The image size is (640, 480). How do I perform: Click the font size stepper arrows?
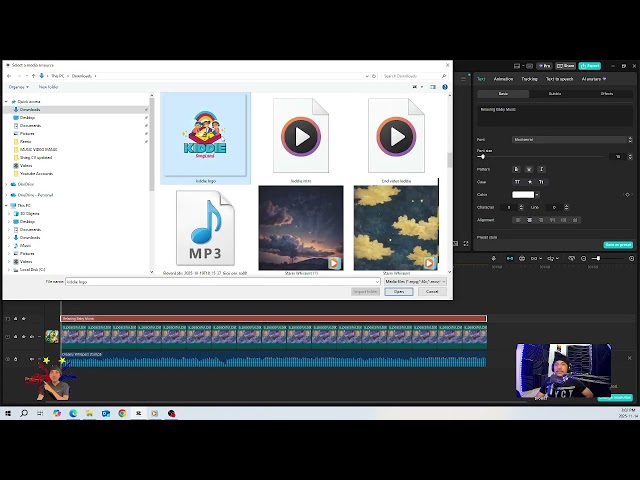click(x=630, y=156)
